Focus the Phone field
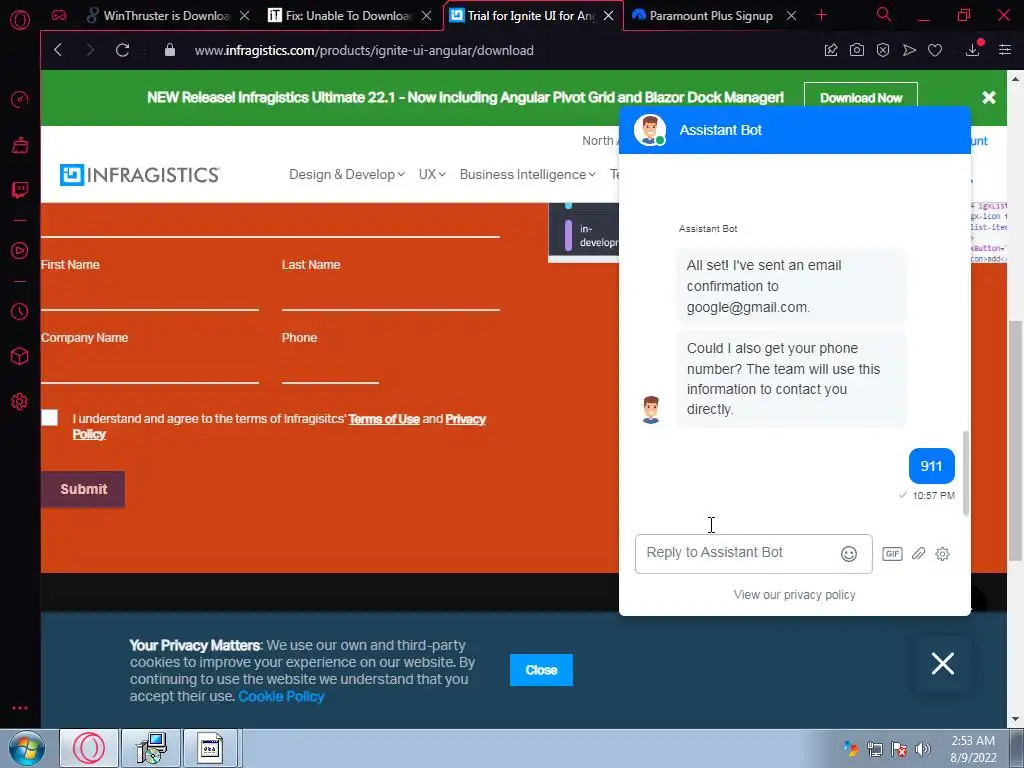The height and width of the screenshot is (768, 1024). pos(330,367)
